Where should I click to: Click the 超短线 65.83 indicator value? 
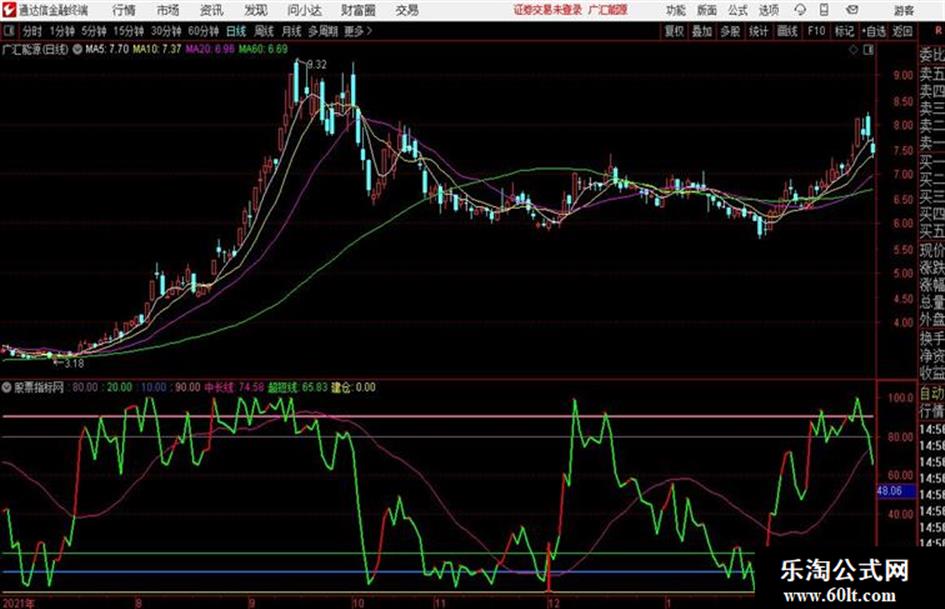tap(298, 387)
